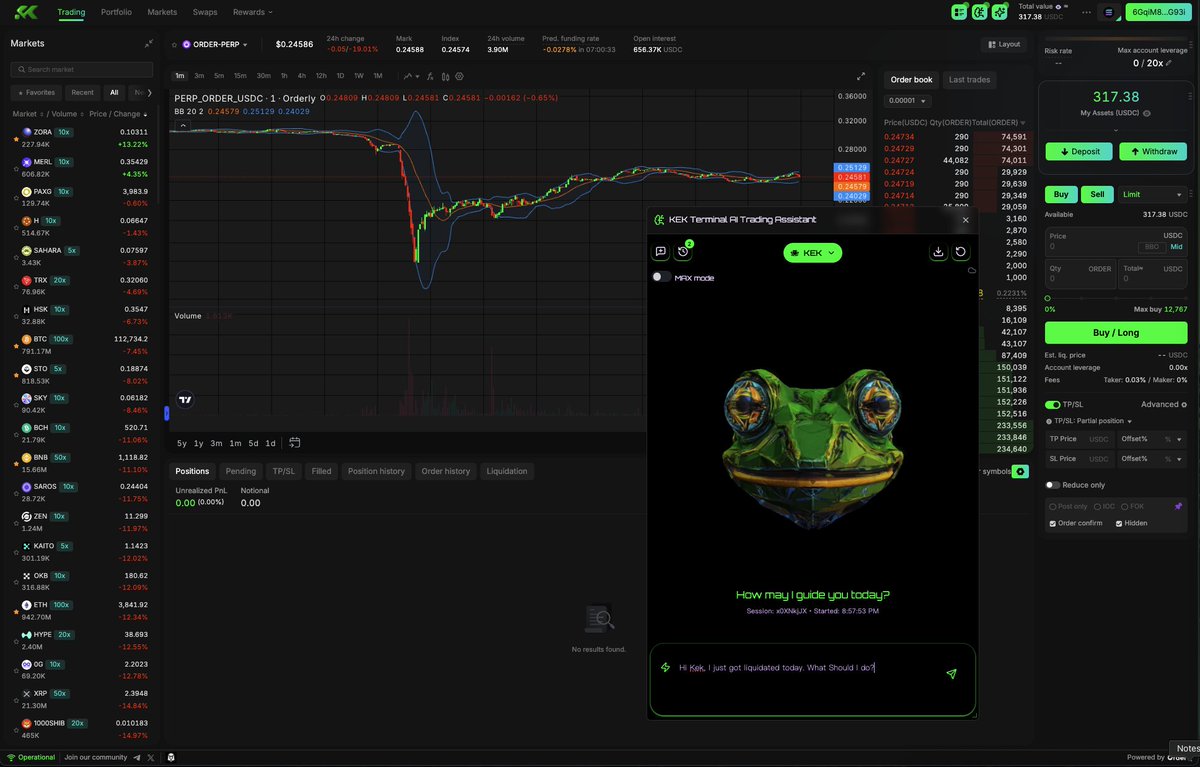Hide total value with the eye icon
The width and height of the screenshot is (1200, 767).
tap(1060, 6)
